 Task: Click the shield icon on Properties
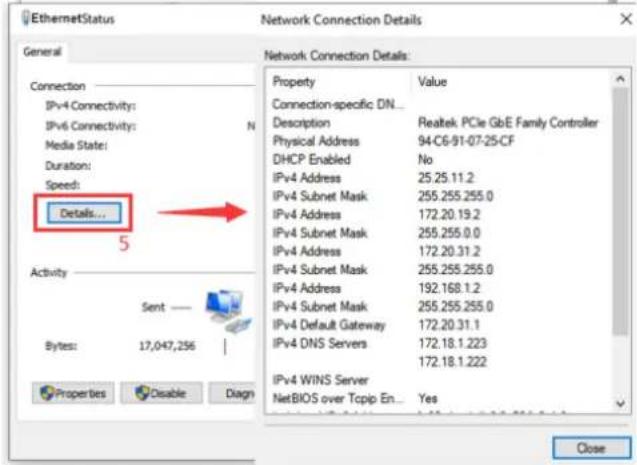click(x=47, y=393)
